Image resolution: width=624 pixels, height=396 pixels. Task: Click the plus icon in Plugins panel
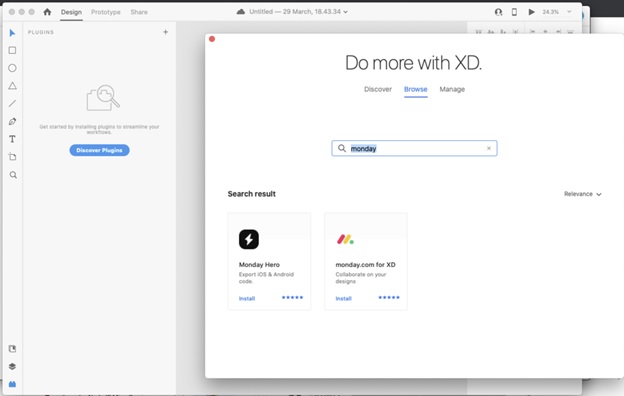click(x=166, y=32)
